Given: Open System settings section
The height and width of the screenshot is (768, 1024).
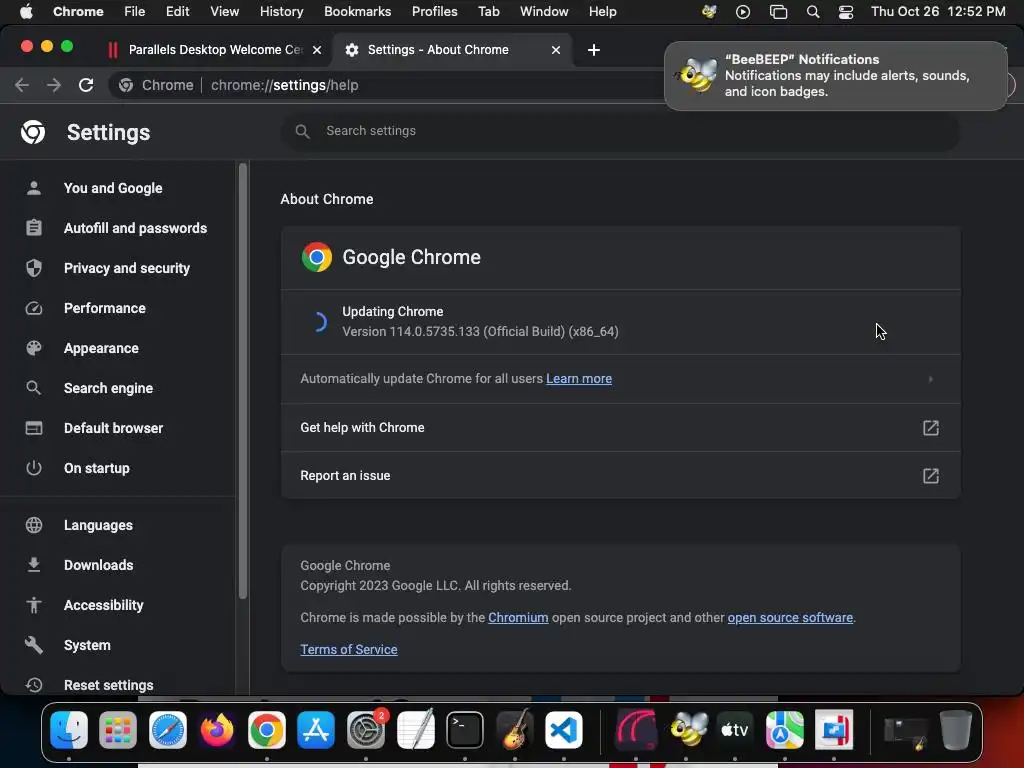Looking at the screenshot, I should pyautogui.click(x=87, y=645).
